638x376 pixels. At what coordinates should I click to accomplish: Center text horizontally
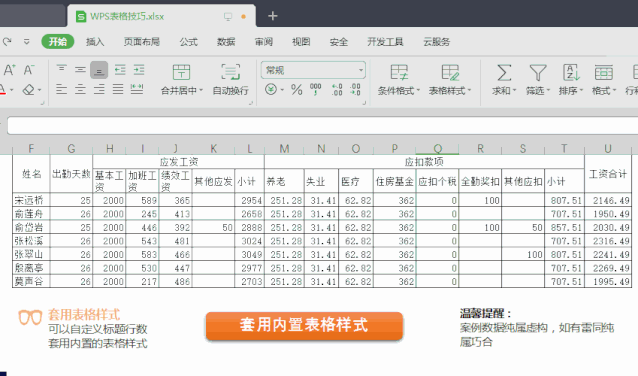click(80, 89)
